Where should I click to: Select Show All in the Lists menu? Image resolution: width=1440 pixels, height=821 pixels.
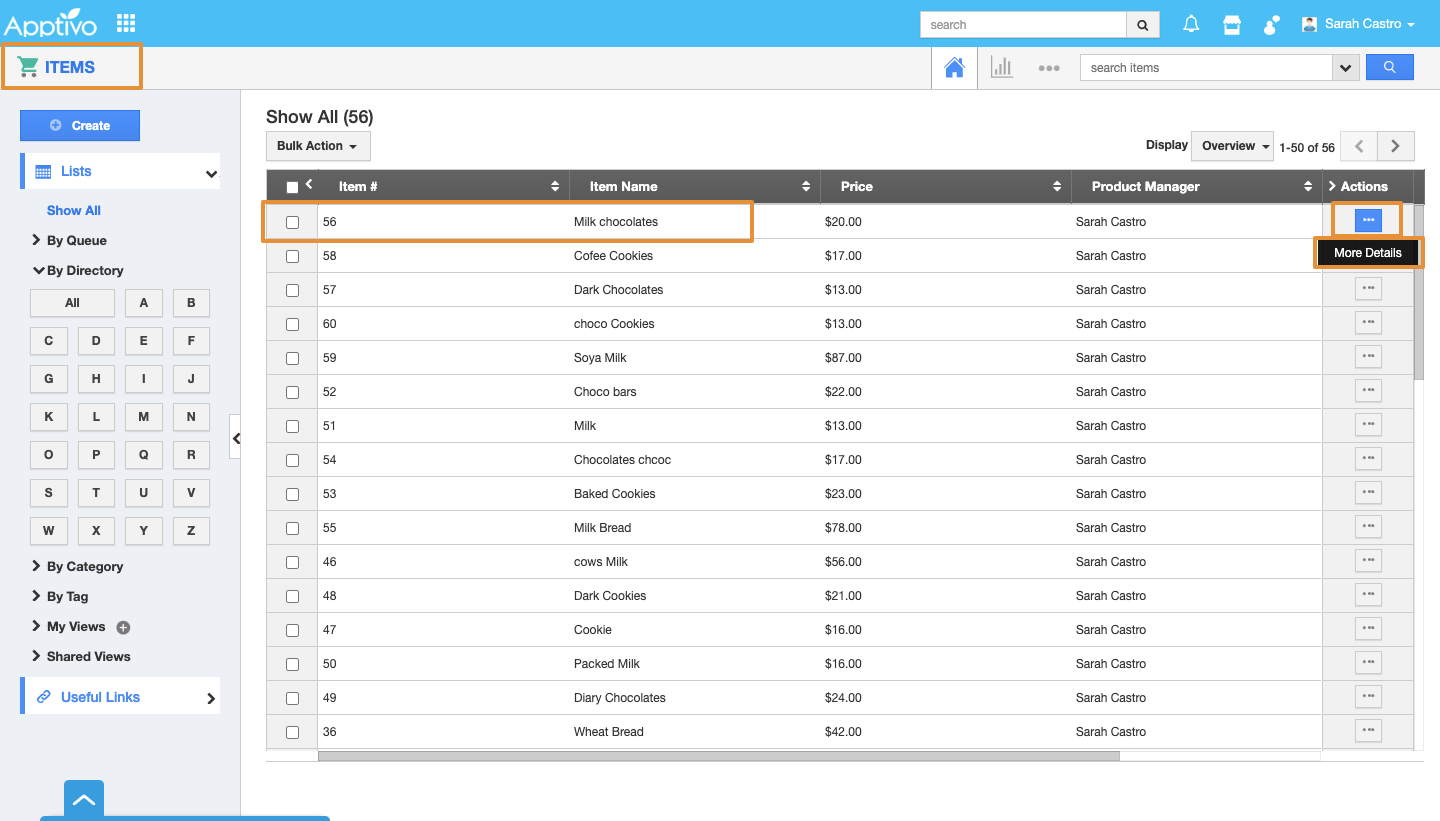tap(73, 211)
